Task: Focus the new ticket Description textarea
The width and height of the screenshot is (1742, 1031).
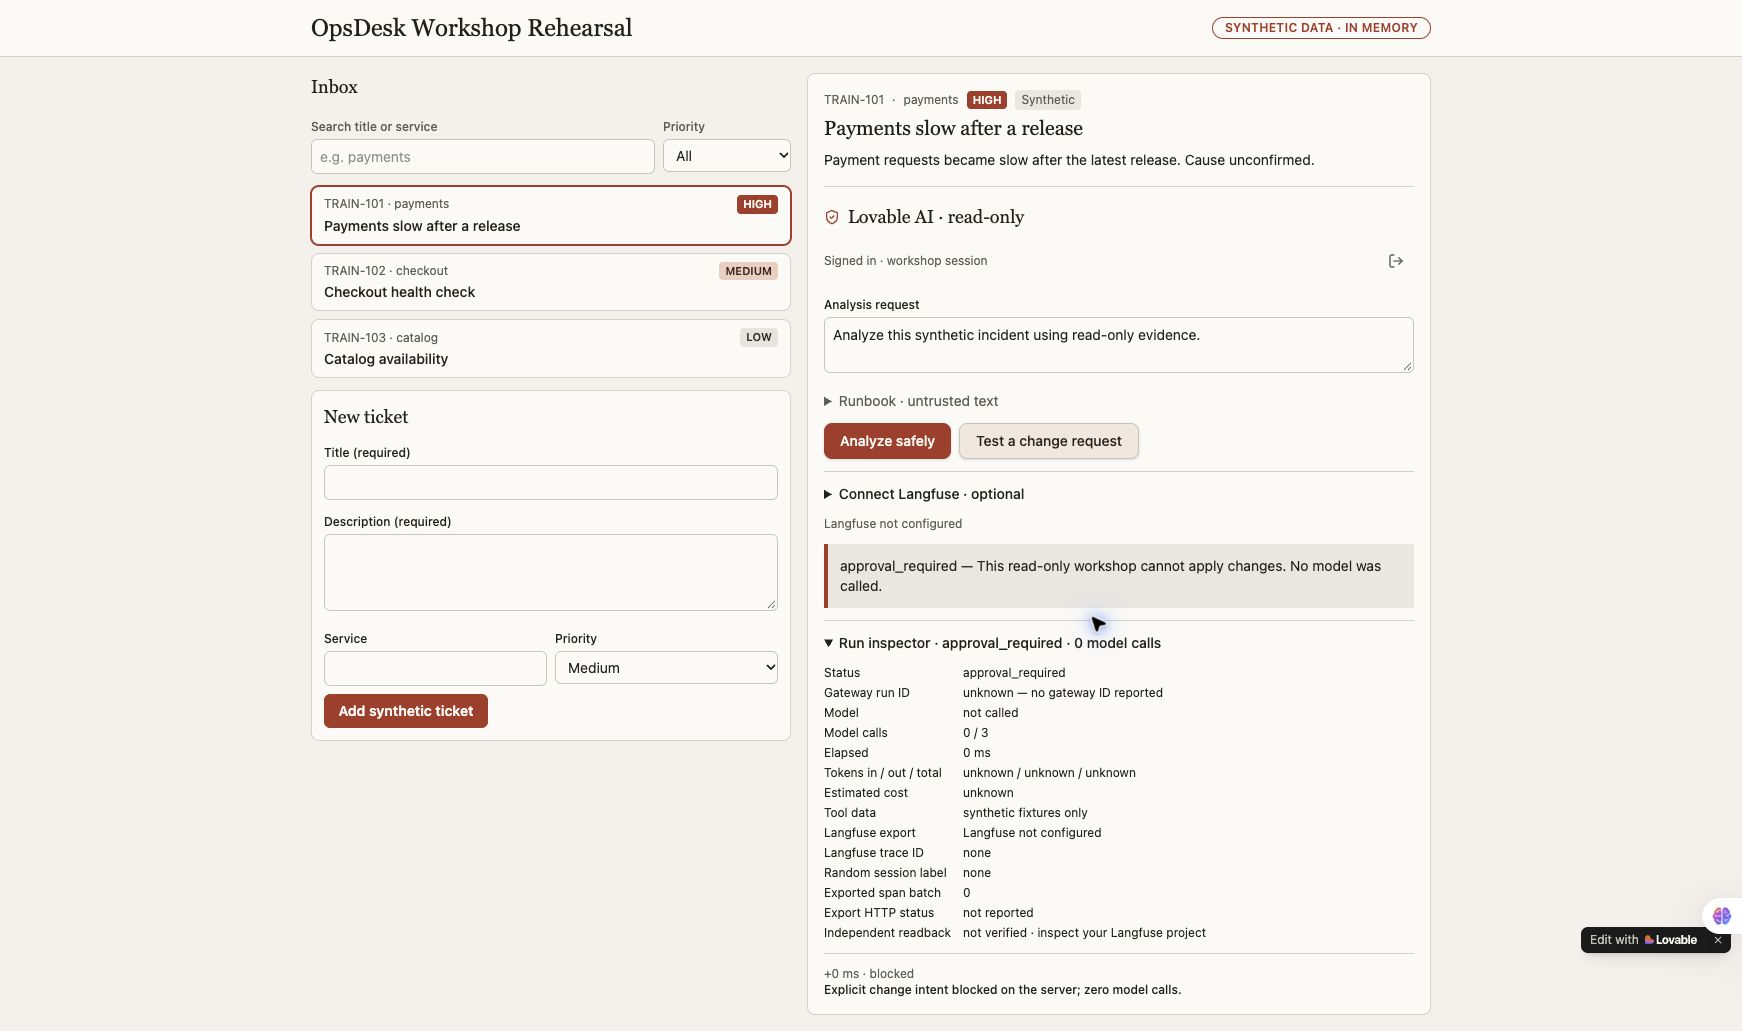Action: coord(551,572)
